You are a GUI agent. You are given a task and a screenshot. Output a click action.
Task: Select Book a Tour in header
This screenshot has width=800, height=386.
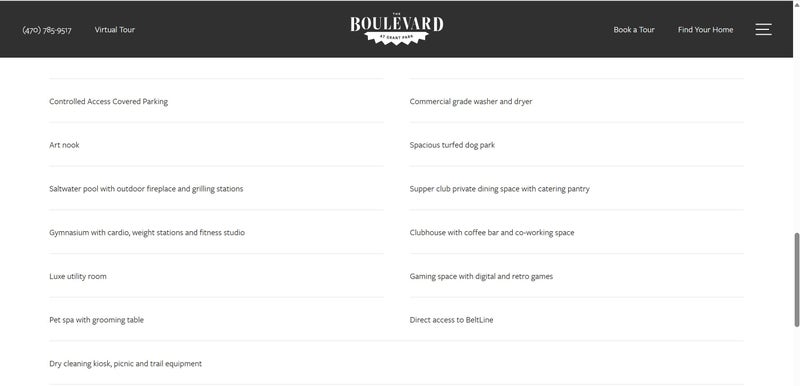tap(634, 30)
